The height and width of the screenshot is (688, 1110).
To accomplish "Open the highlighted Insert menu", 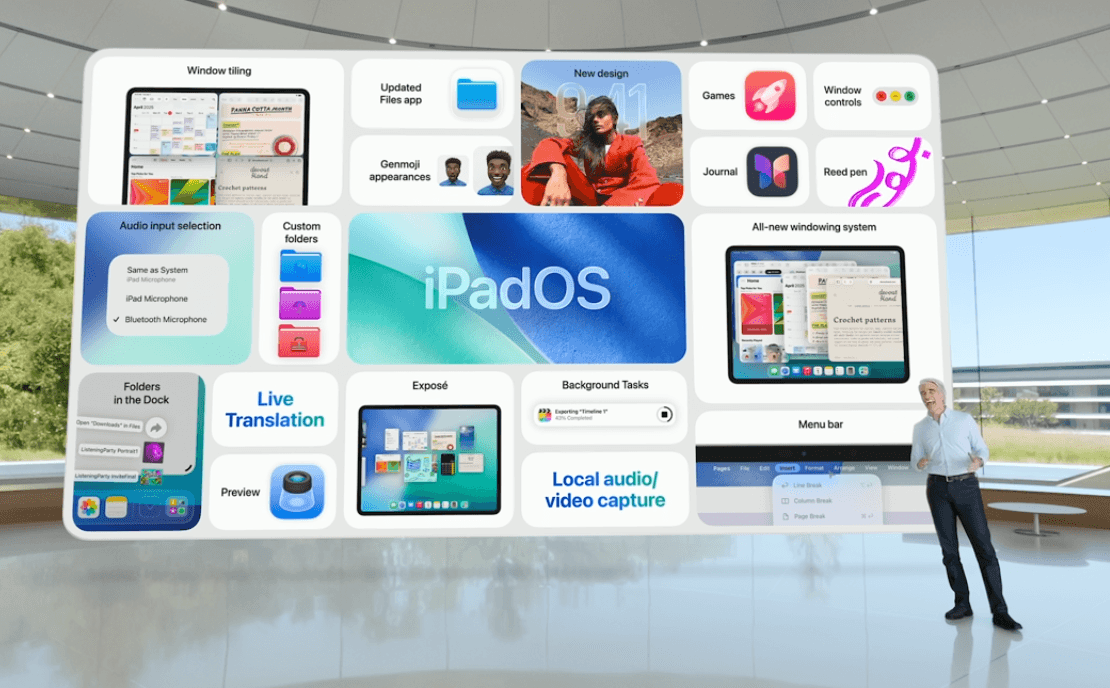I will point(787,469).
